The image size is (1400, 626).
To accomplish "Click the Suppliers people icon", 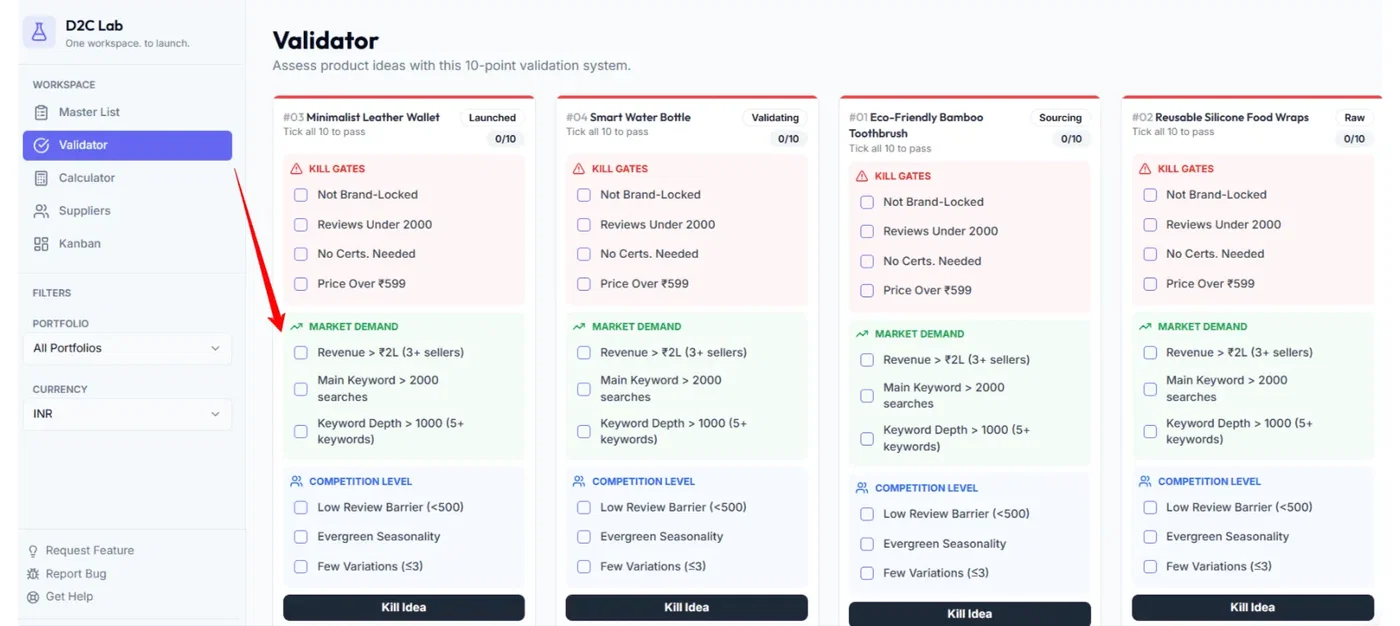I will pyautogui.click(x=41, y=211).
